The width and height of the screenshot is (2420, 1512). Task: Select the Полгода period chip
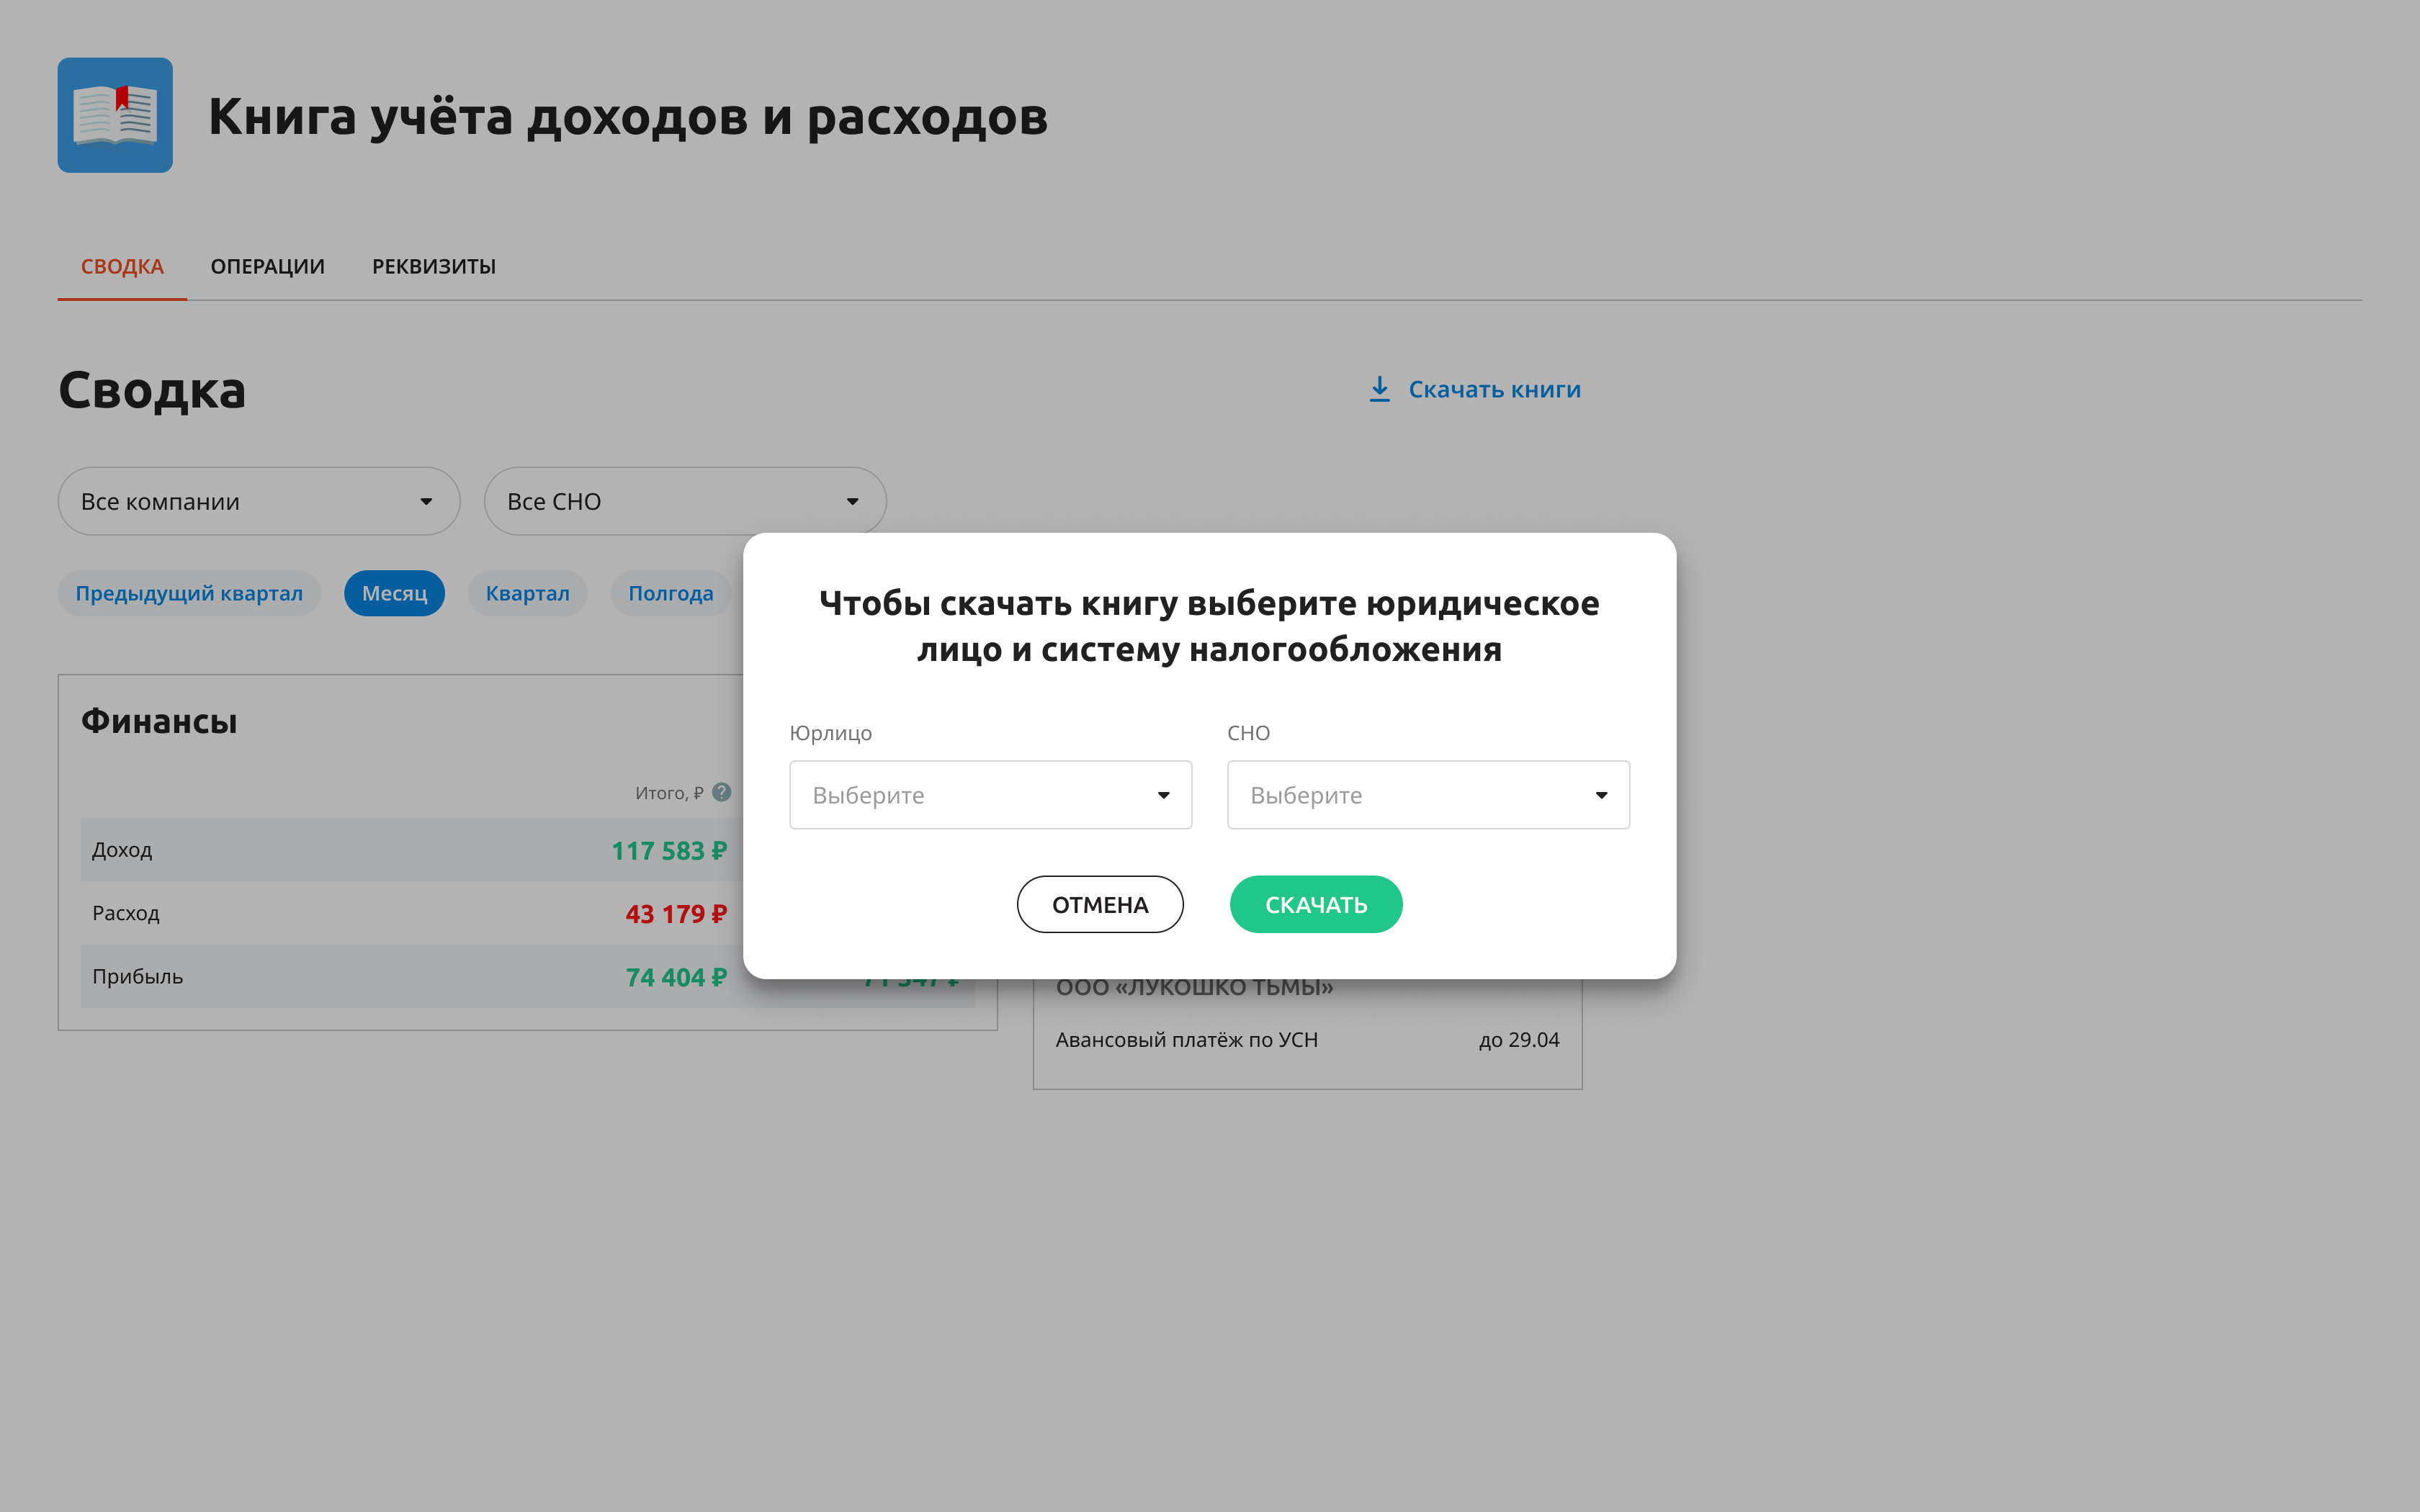671,593
